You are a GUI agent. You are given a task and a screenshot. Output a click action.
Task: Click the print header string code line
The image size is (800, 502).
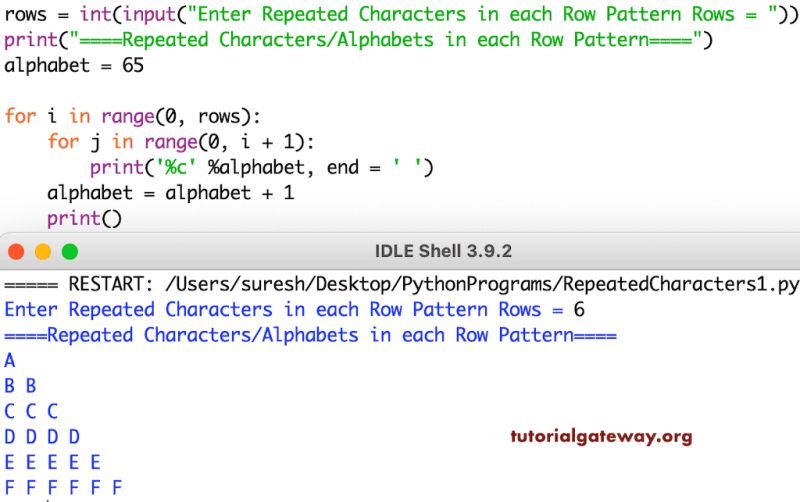coord(358,40)
